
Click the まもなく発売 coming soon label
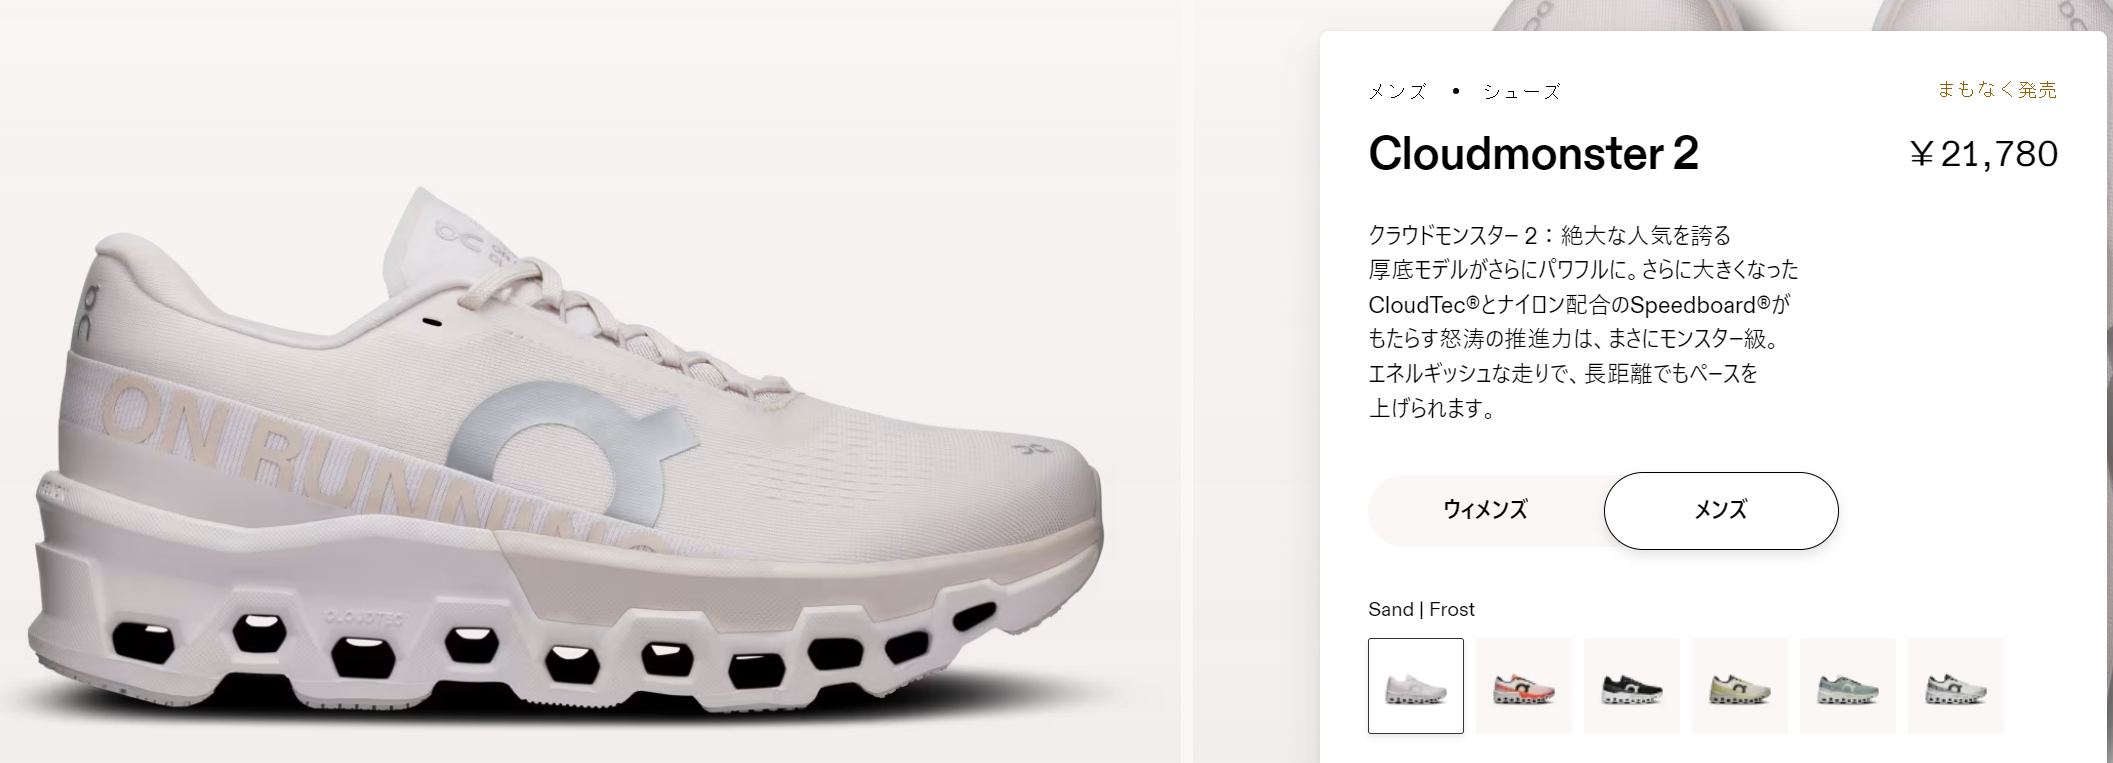[x=1997, y=90]
